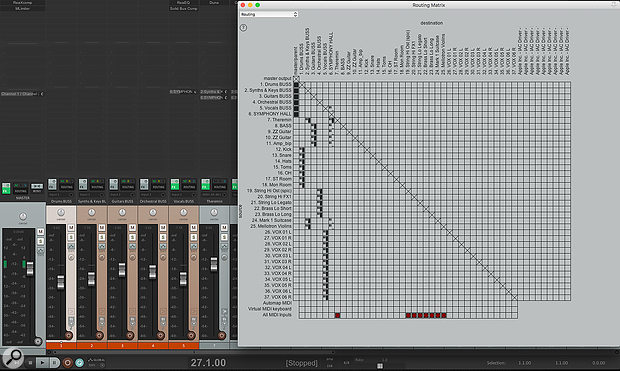Click the [Stopped] transport status text
Viewport: 620px width, 371px height.
(x=302, y=363)
